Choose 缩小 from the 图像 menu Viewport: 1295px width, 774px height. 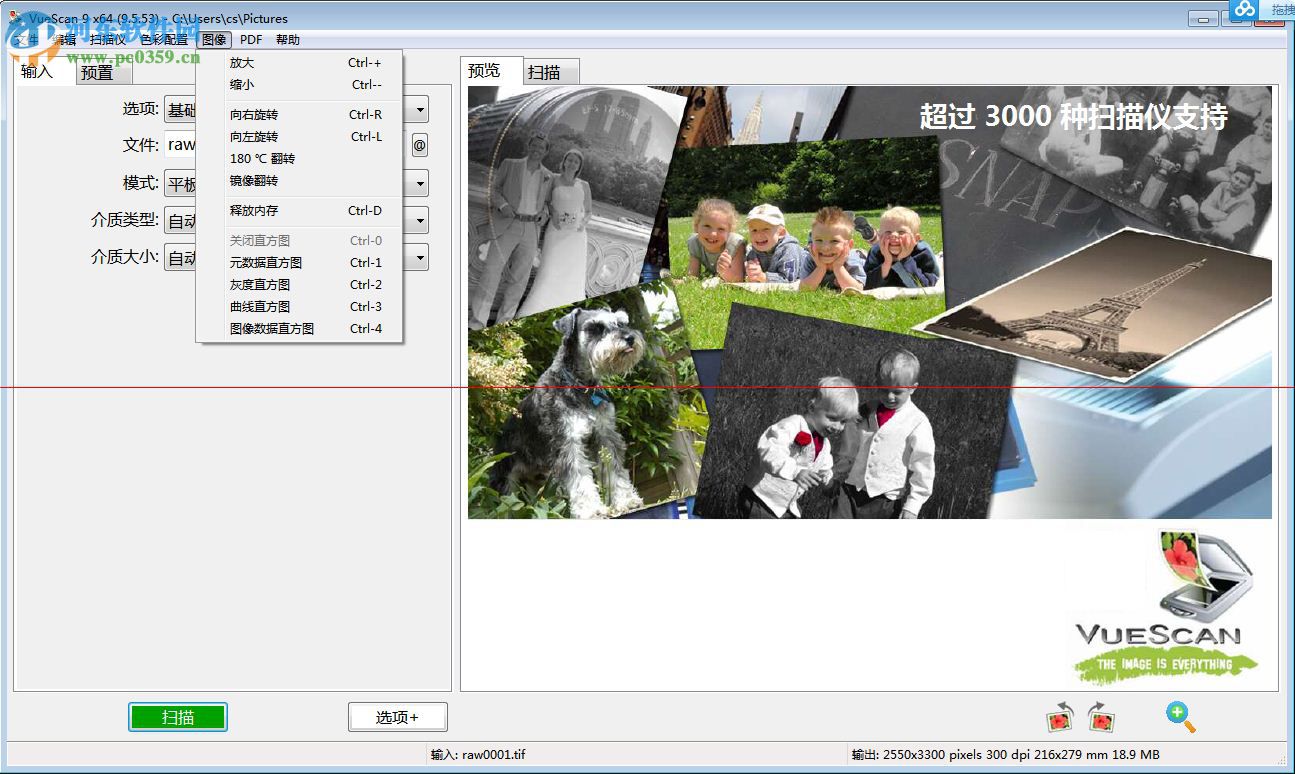click(x=300, y=85)
